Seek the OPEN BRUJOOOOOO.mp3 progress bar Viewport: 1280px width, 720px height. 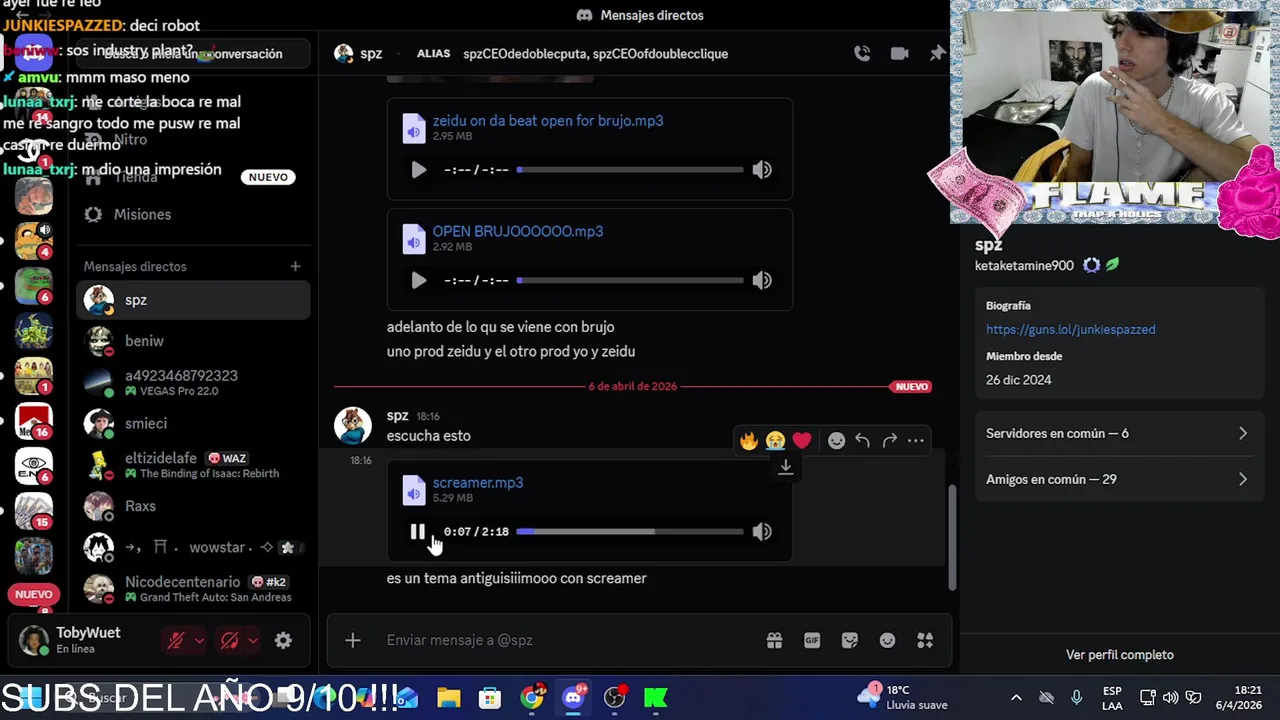tap(630, 281)
